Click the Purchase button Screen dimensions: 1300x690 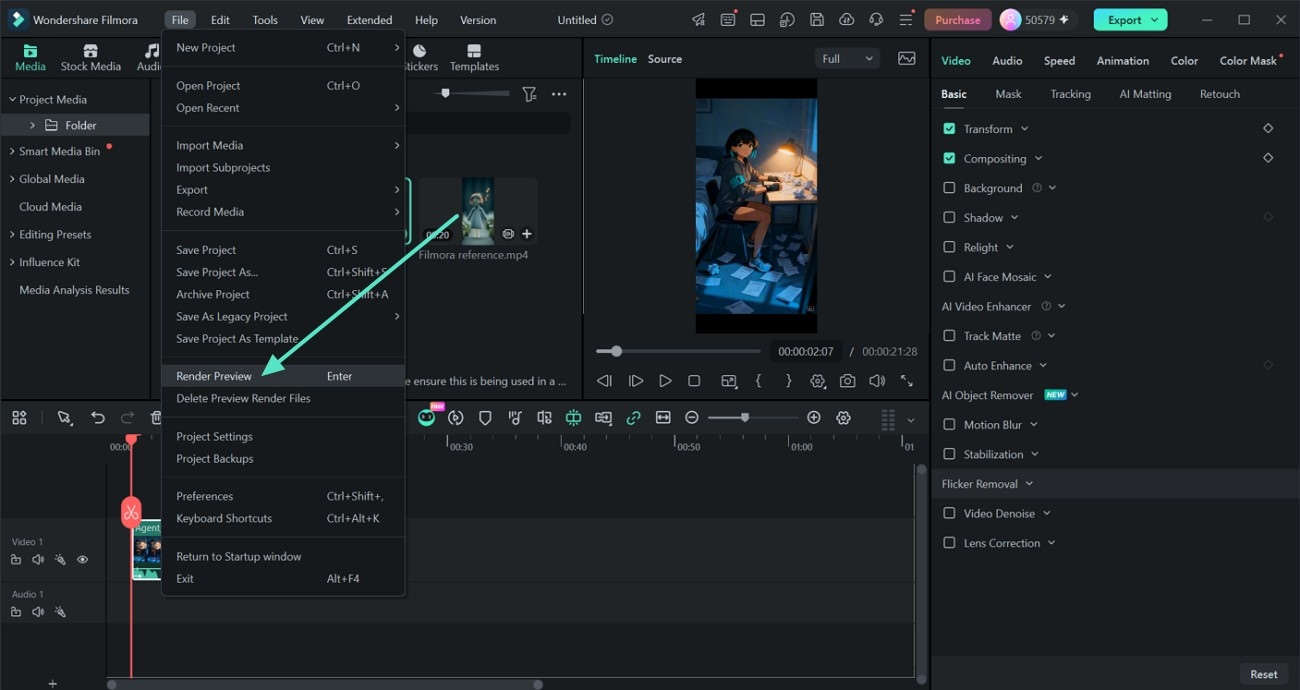[x=957, y=20]
